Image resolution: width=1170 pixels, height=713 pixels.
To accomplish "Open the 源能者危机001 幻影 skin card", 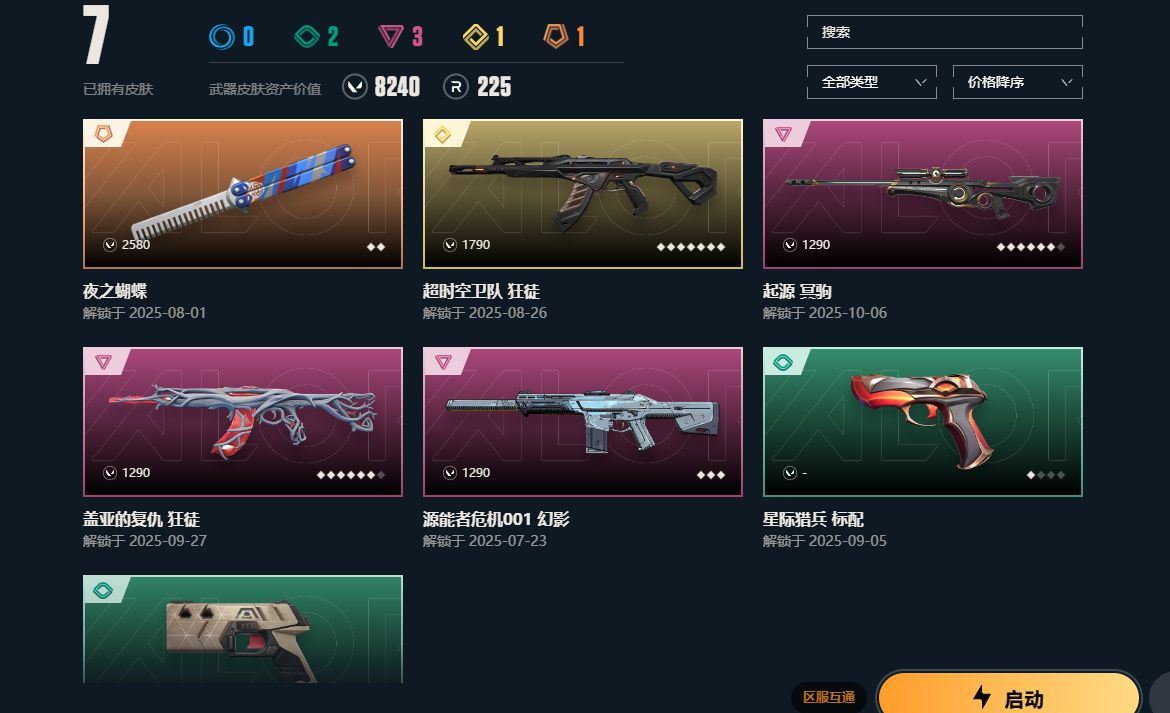I will [x=583, y=421].
